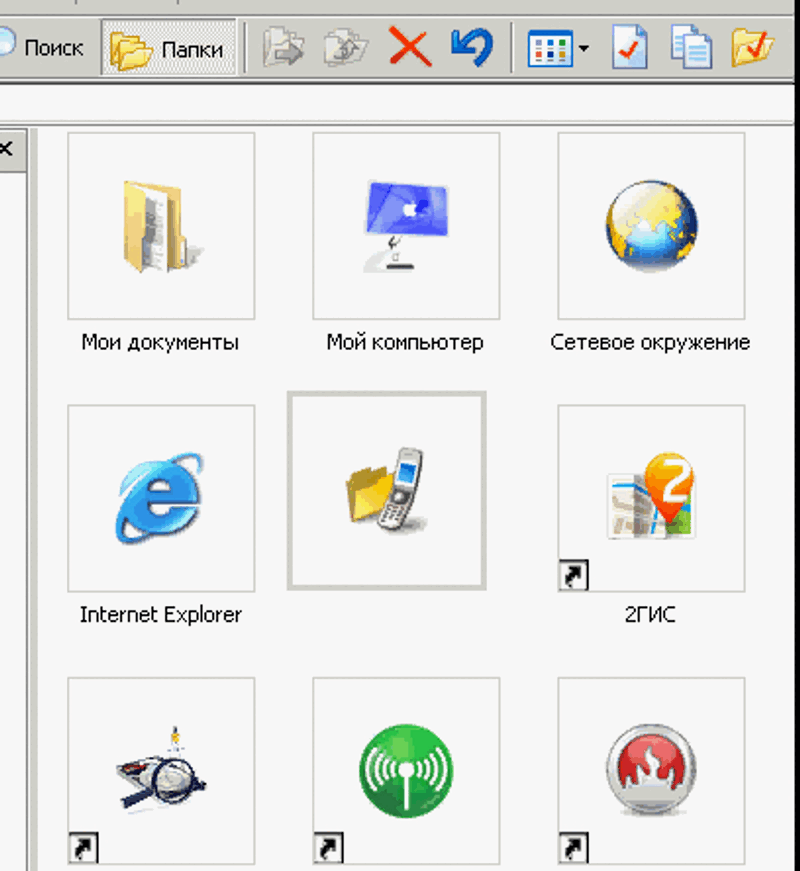
Task: Click the Мои документы label
Action: point(160,343)
